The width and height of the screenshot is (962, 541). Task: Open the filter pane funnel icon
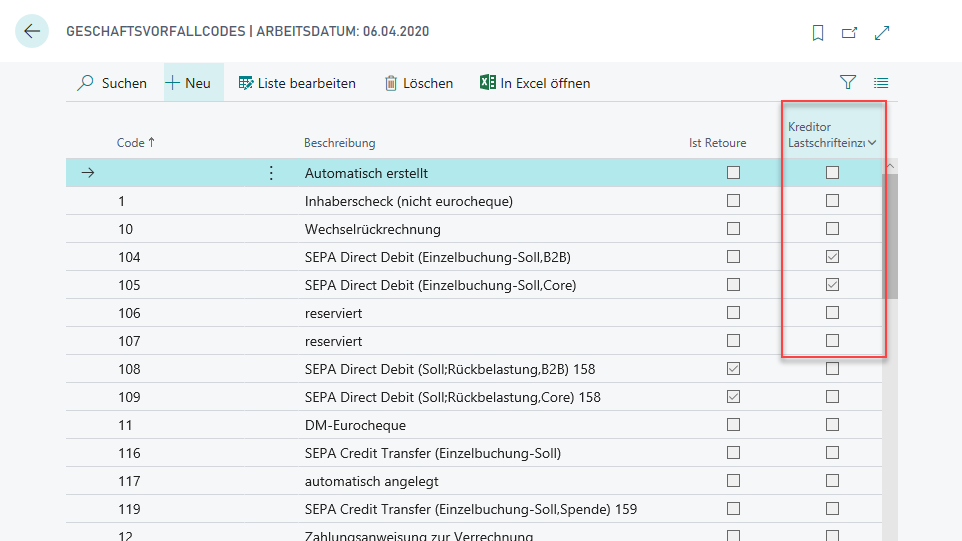(x=848, y=82)
